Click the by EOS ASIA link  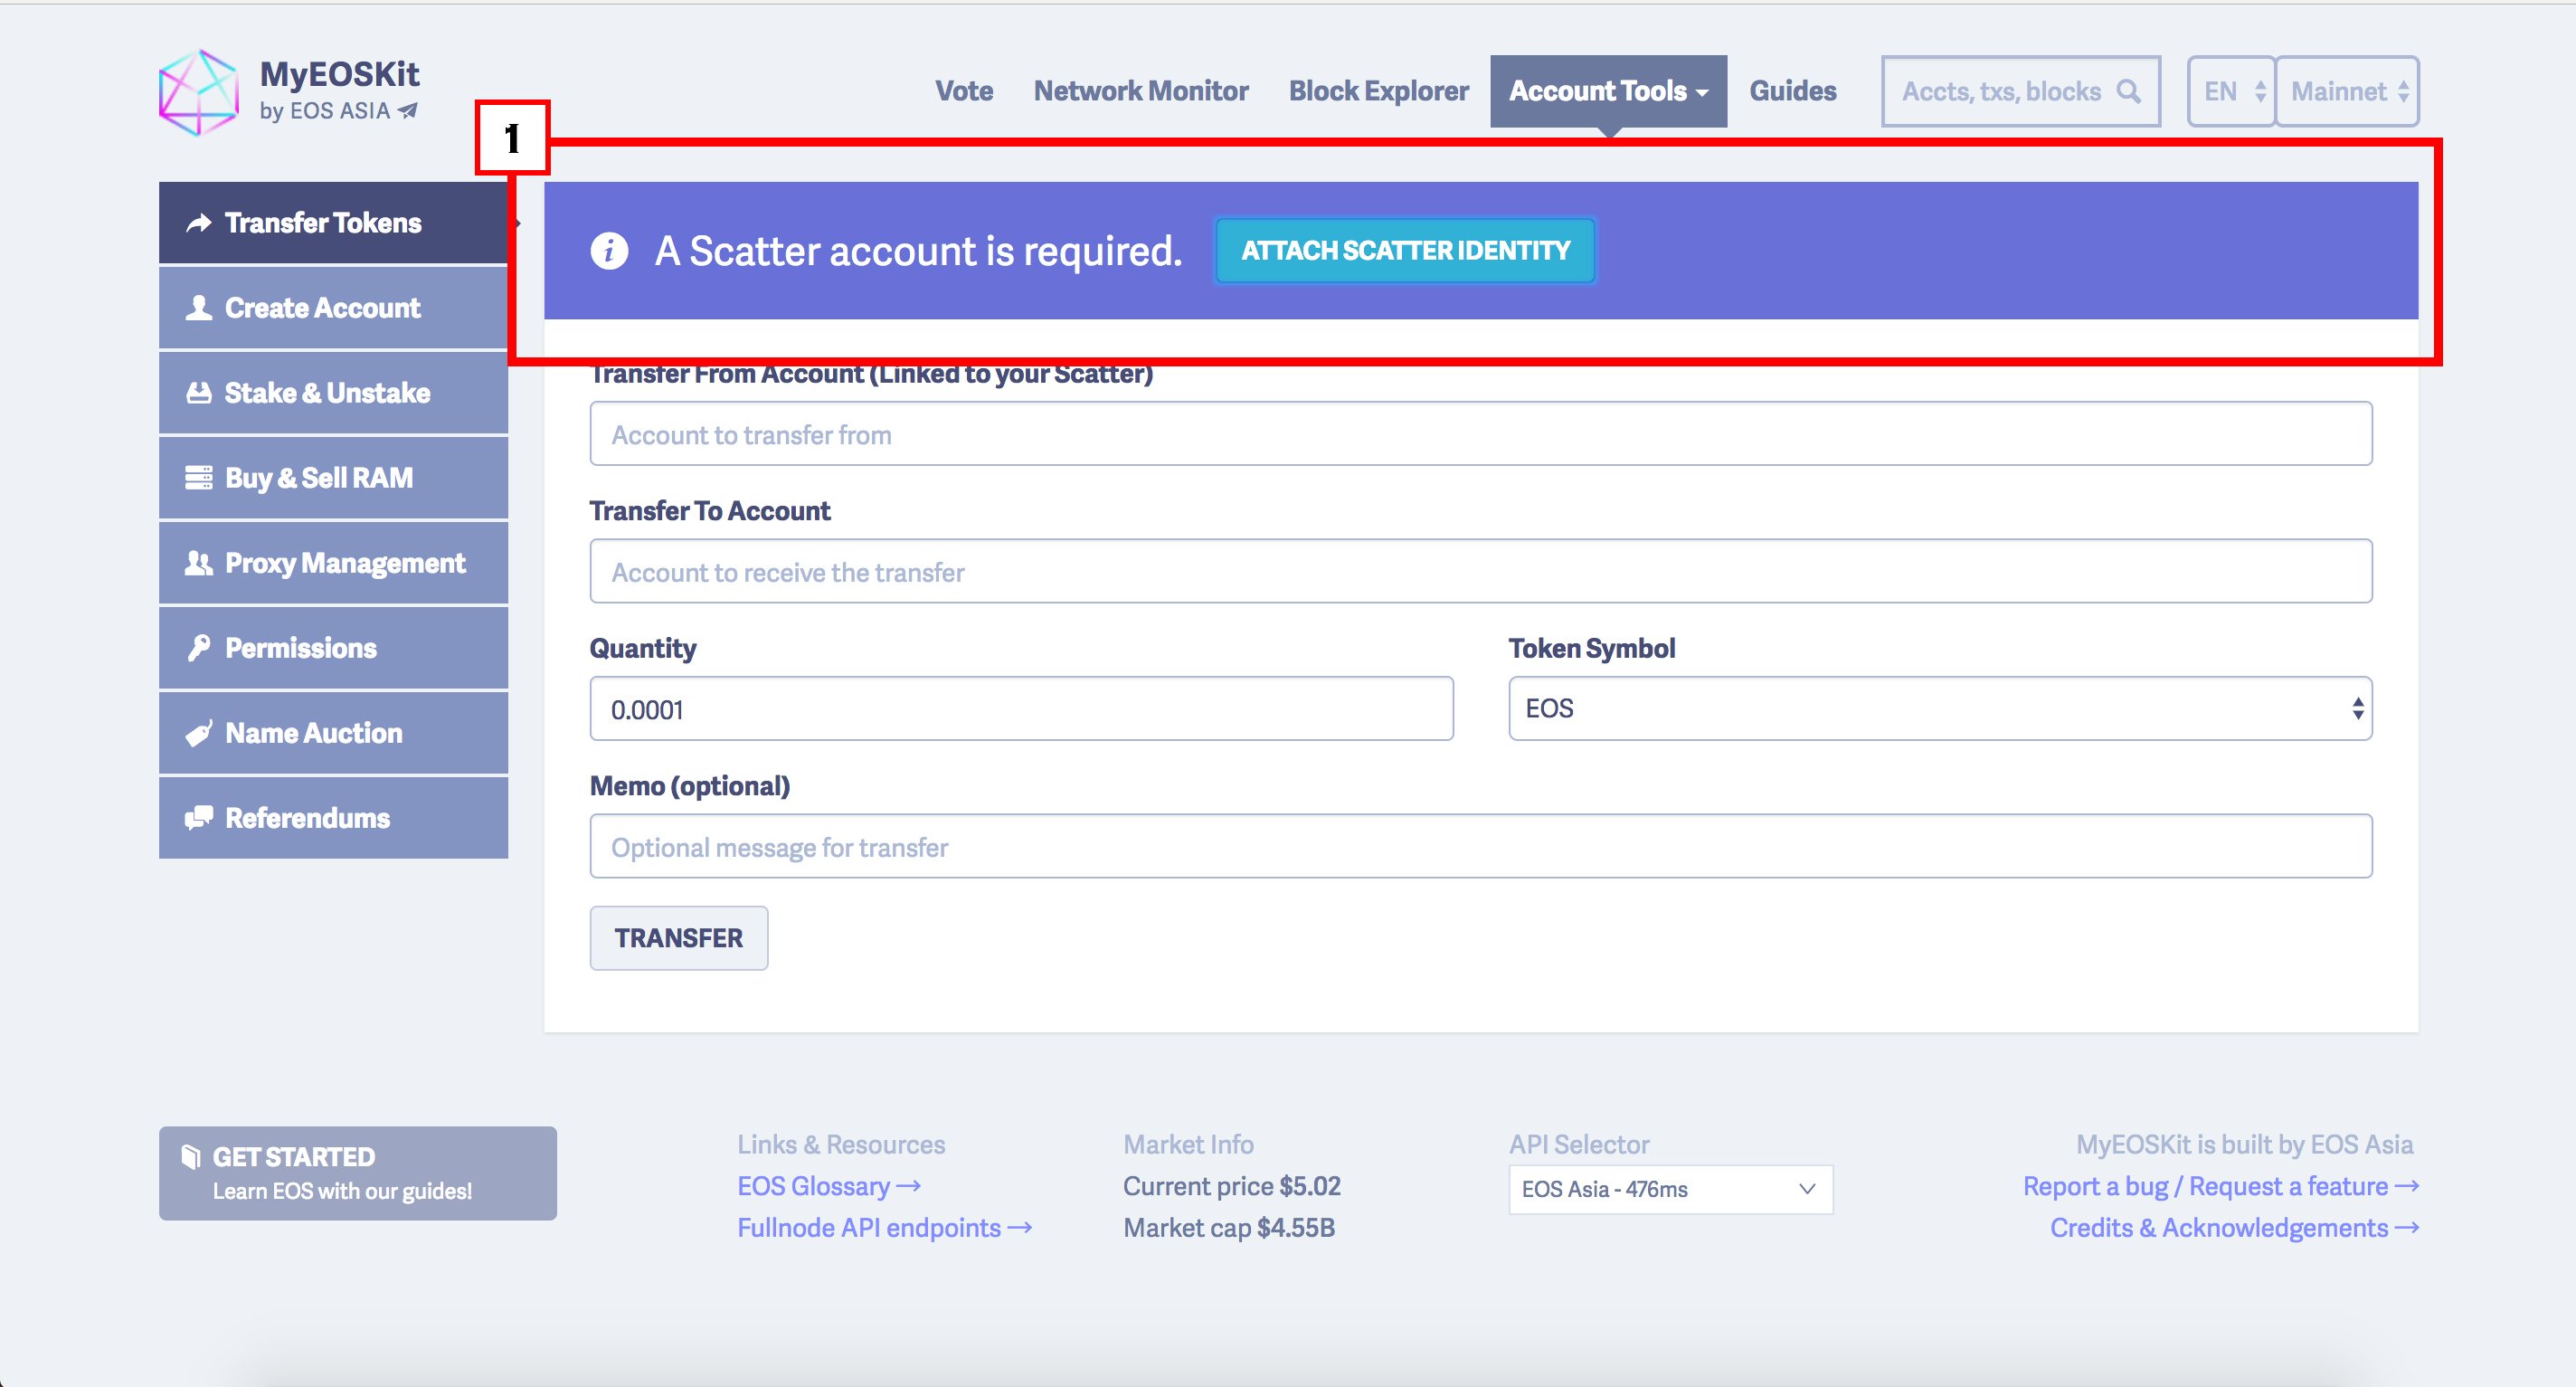(x=338, y=111)
